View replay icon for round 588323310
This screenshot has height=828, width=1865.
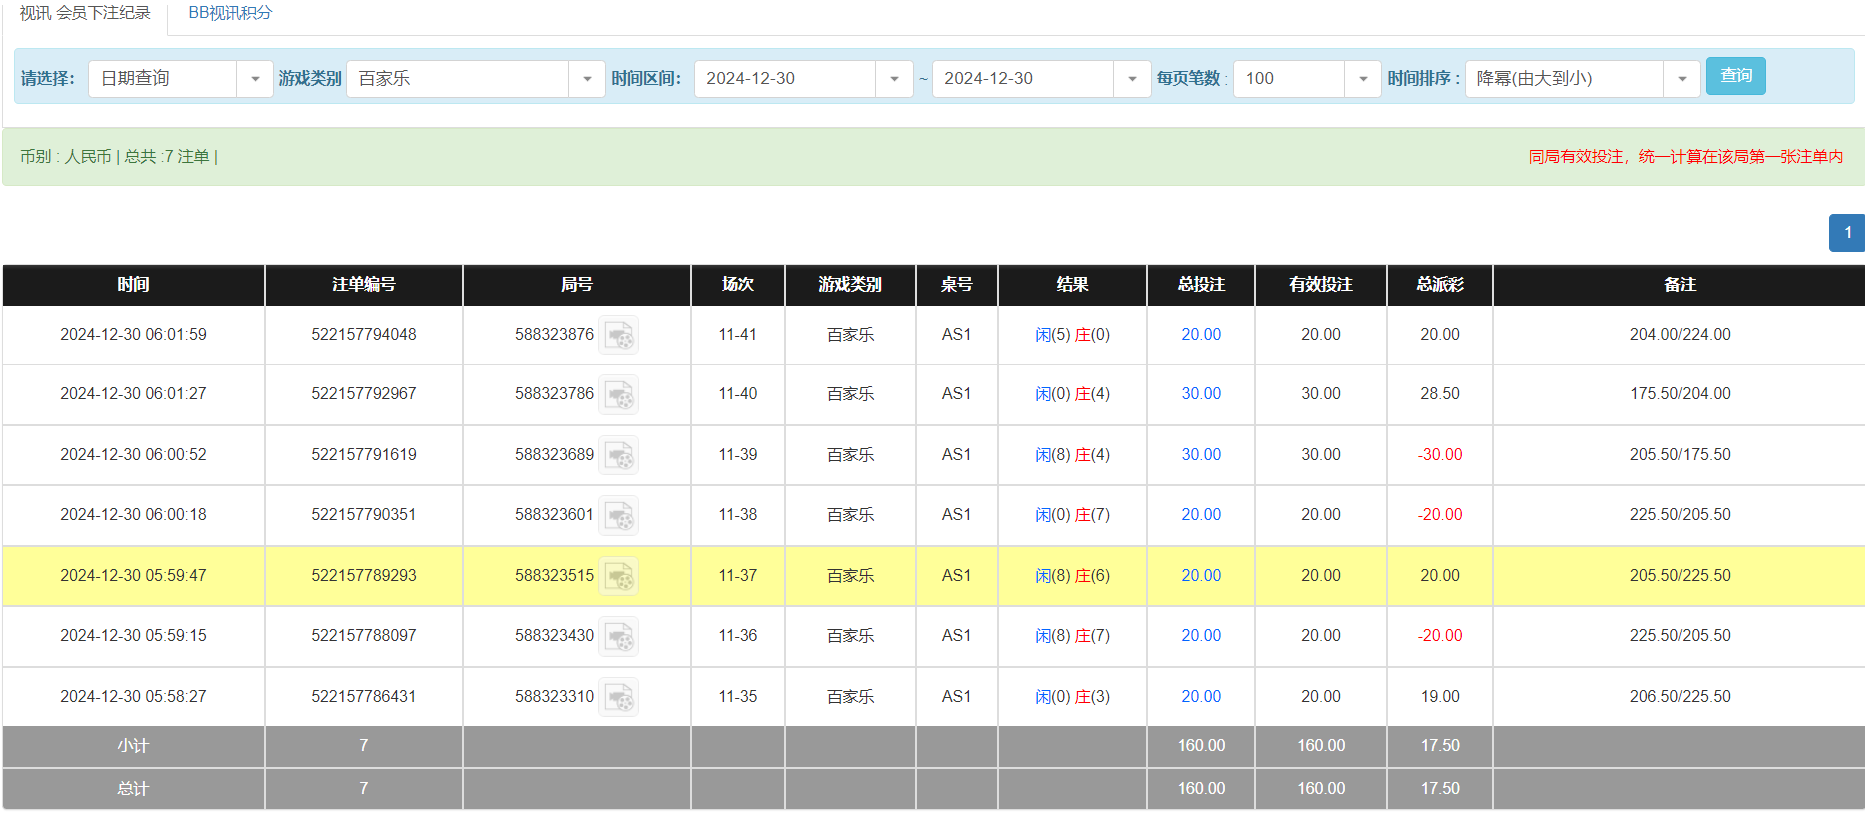coord(619,698)
